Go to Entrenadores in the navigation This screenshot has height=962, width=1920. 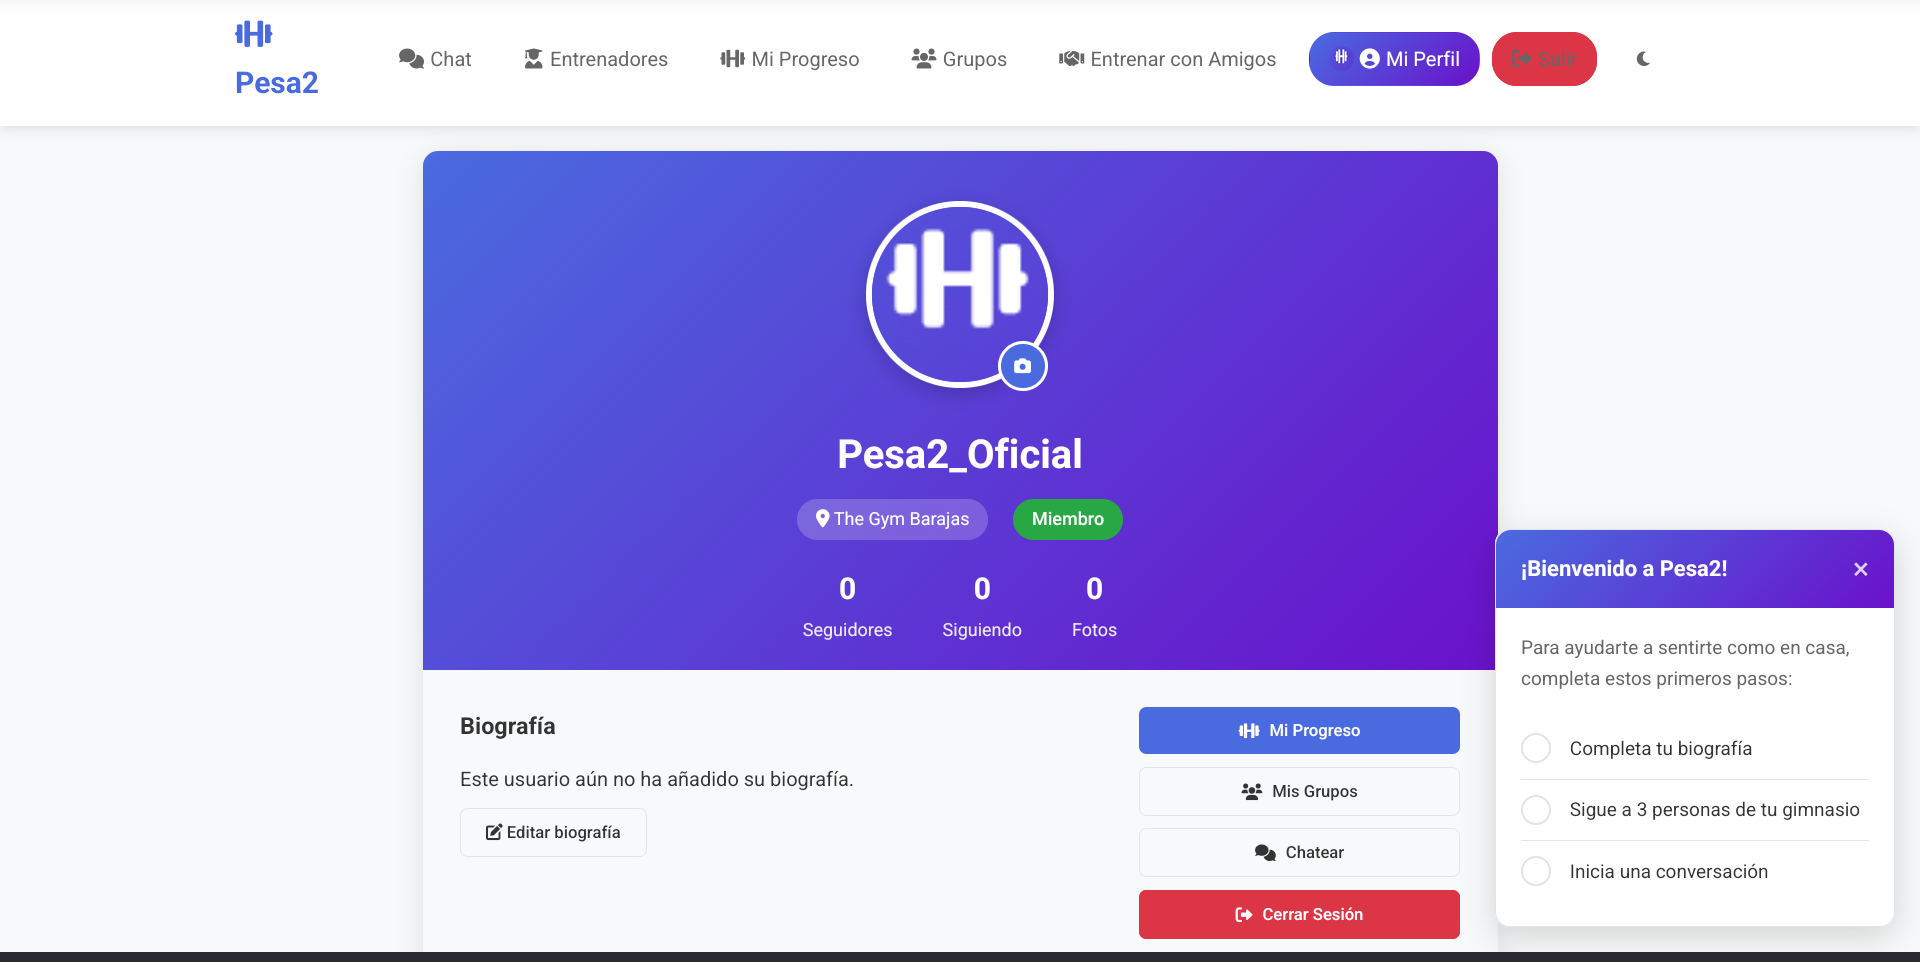596,59
